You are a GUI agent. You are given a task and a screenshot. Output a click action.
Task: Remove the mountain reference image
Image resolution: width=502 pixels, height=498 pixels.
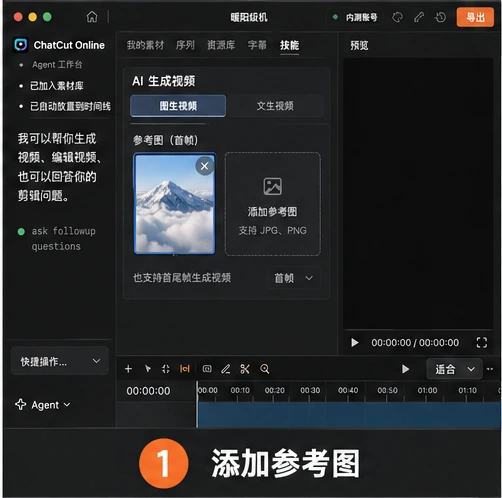pos(205,166)
